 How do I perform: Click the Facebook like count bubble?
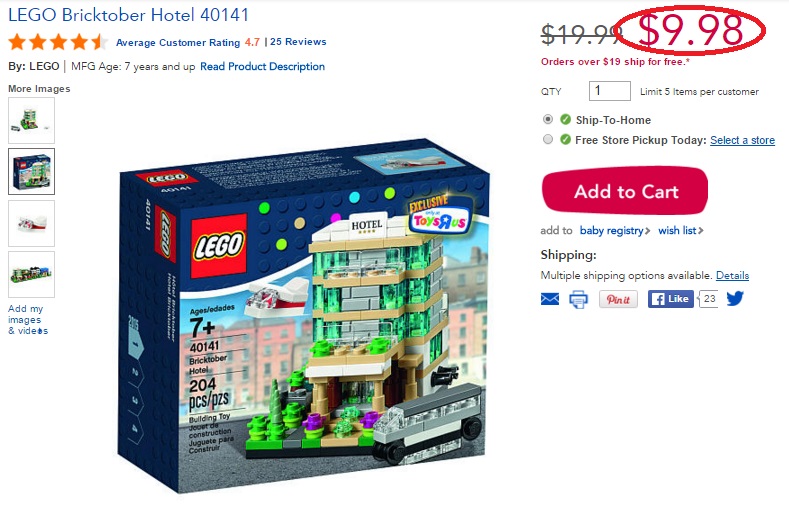(708, 299)
